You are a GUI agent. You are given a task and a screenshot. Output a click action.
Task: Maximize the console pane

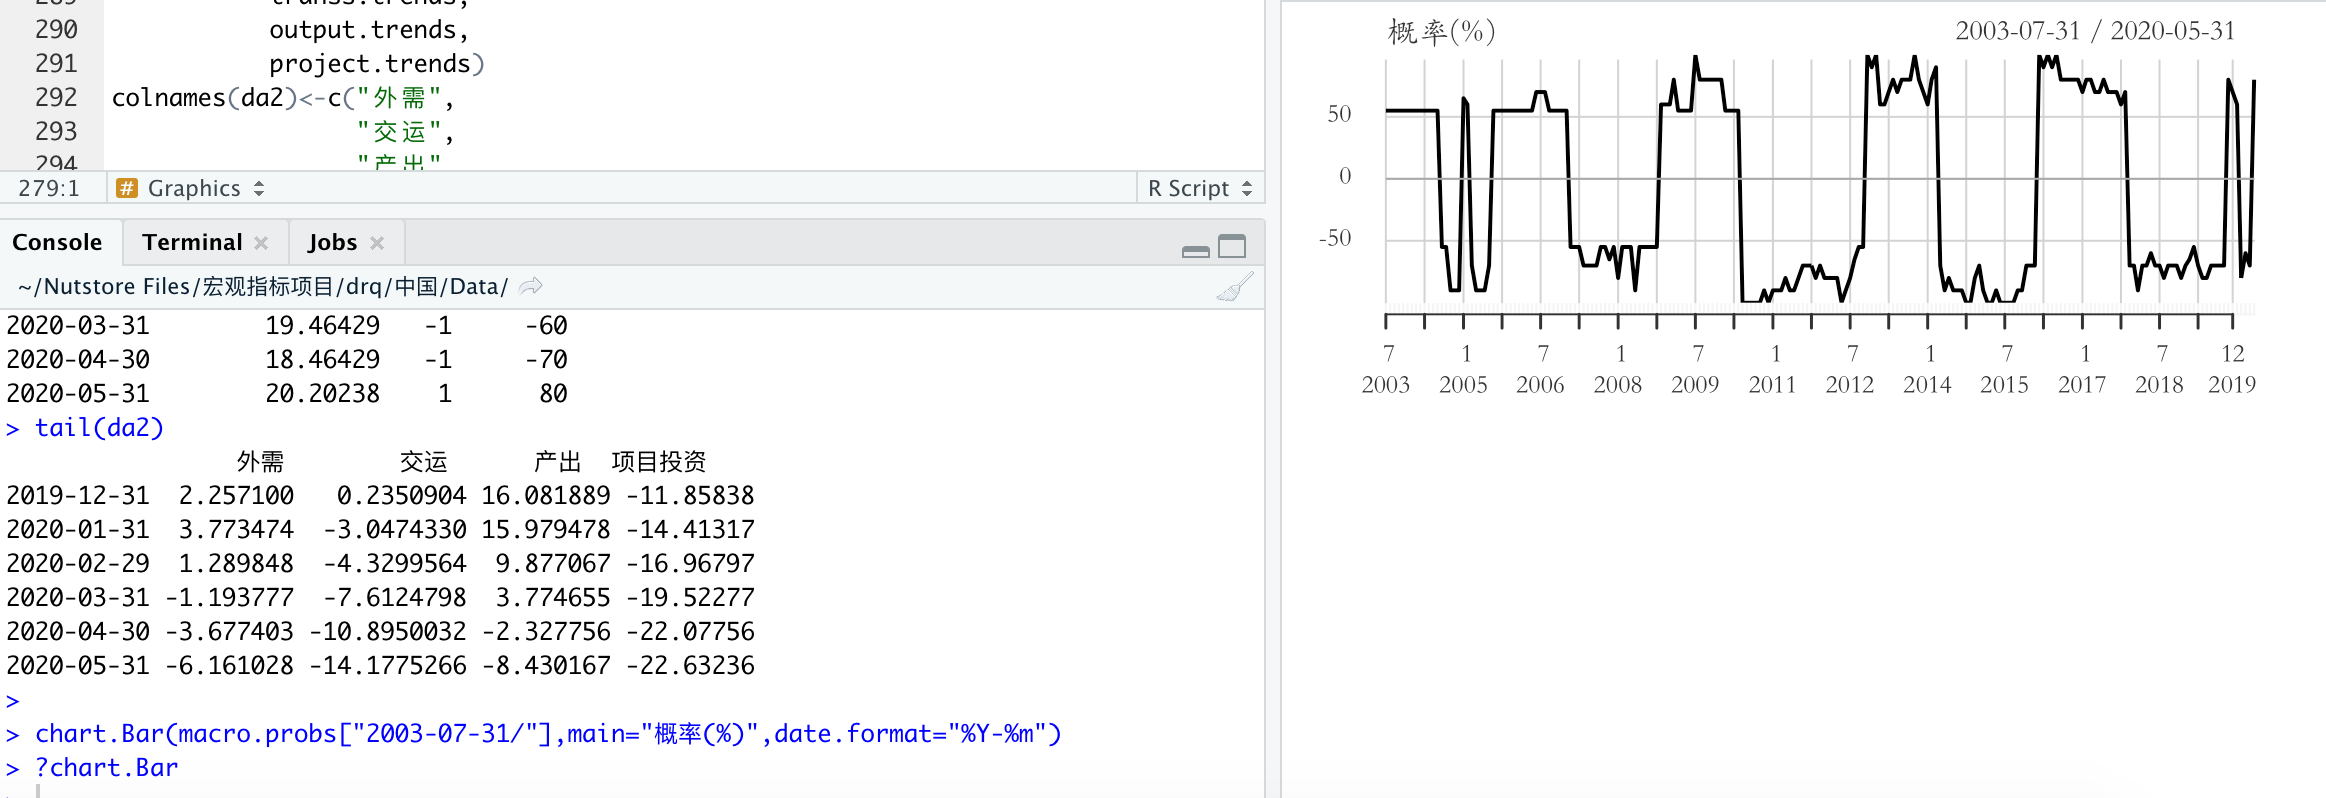click(1232, 246)
